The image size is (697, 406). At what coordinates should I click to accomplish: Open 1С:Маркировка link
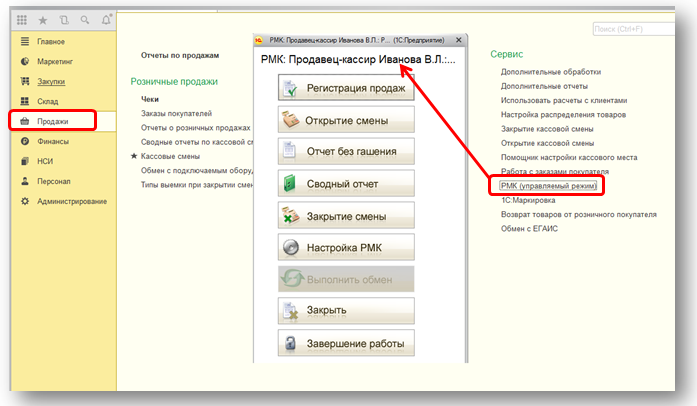[x=528, y=200]
